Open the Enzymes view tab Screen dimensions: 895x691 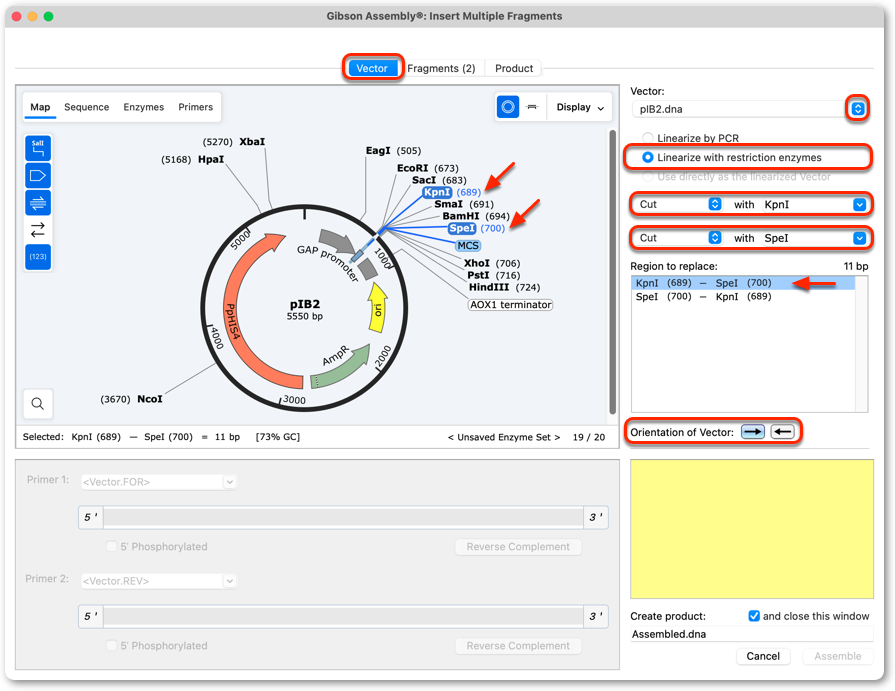click(x=143, y=107)
